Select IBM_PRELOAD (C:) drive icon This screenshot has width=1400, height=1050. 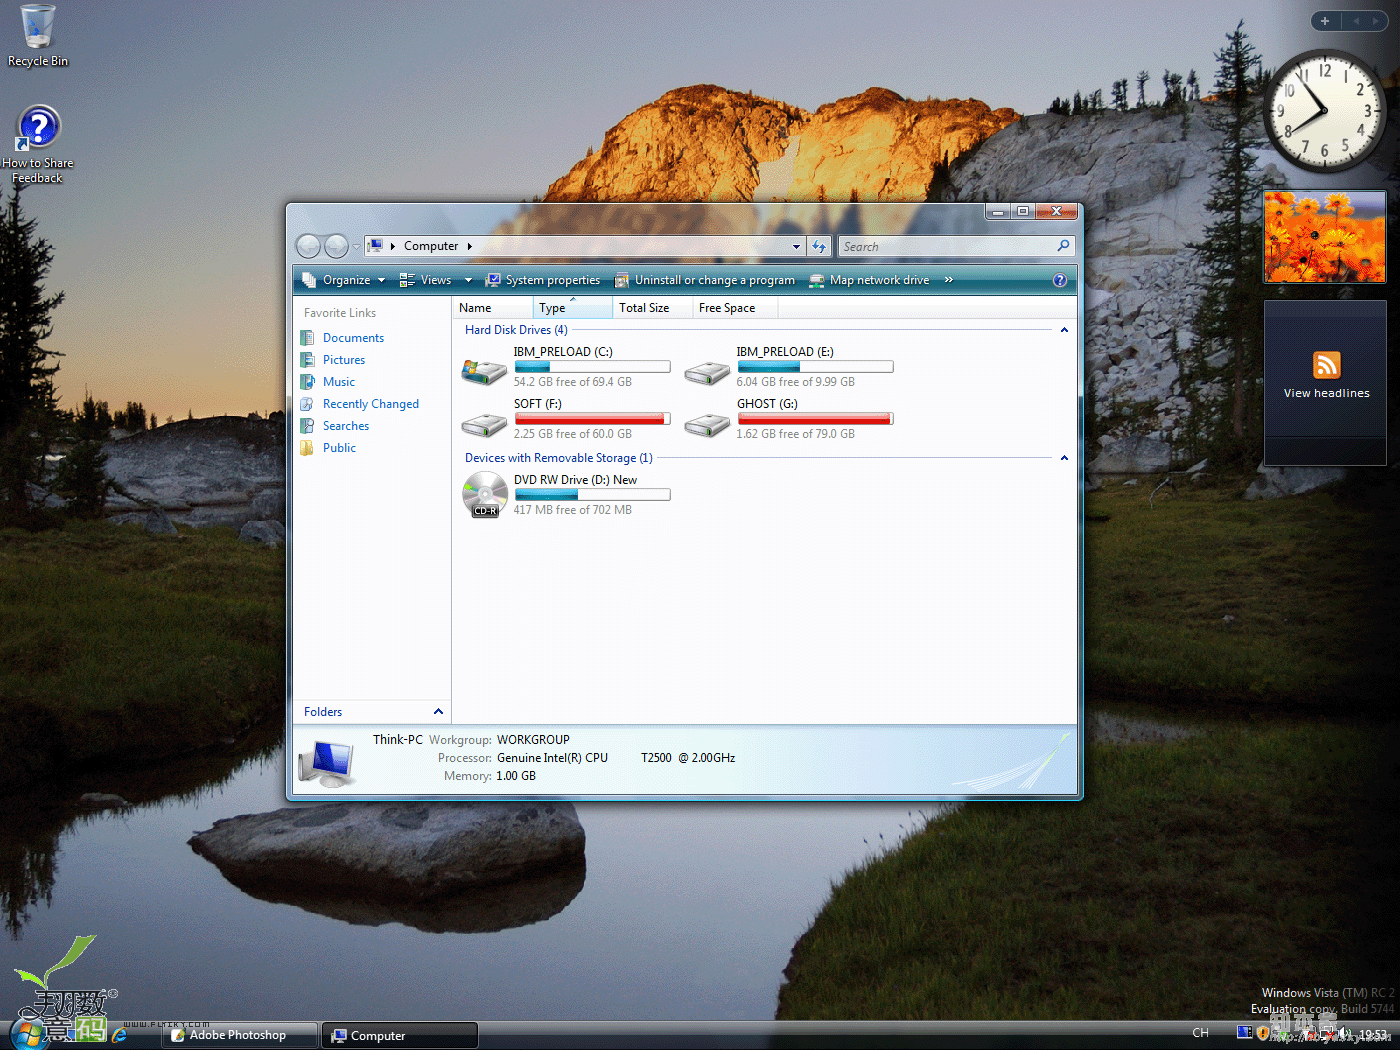(x=484, y=372)
